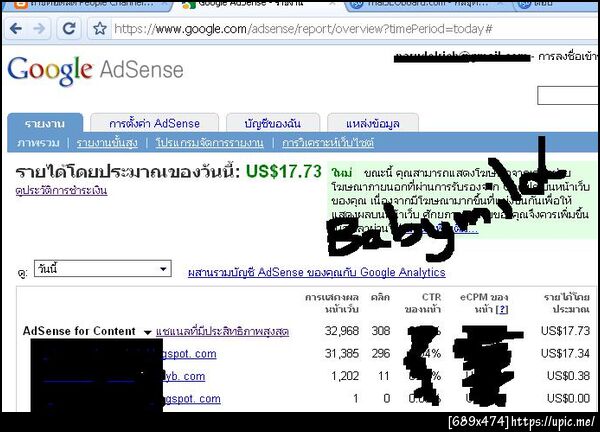Click the search box at top right
The image size is (600, 432).
(568, 96)
